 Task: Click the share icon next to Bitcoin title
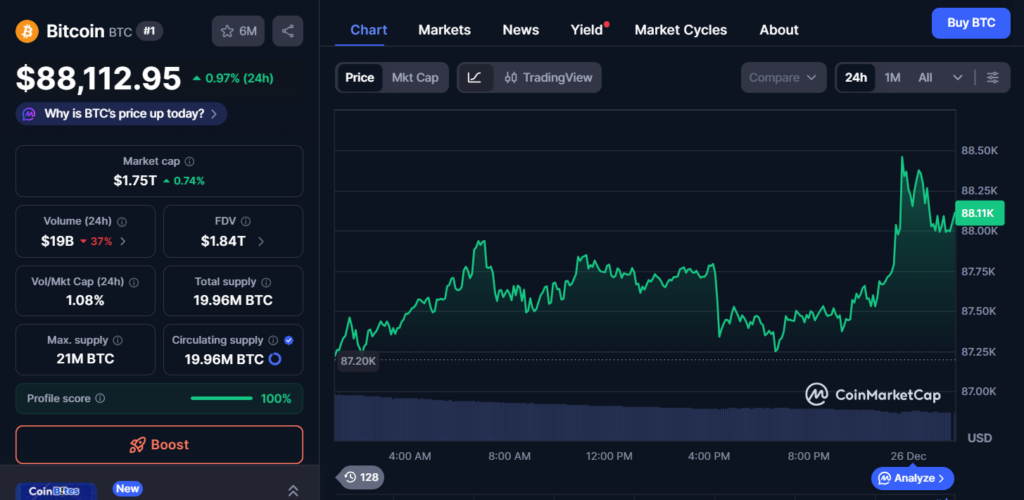(x=288, y=31)
